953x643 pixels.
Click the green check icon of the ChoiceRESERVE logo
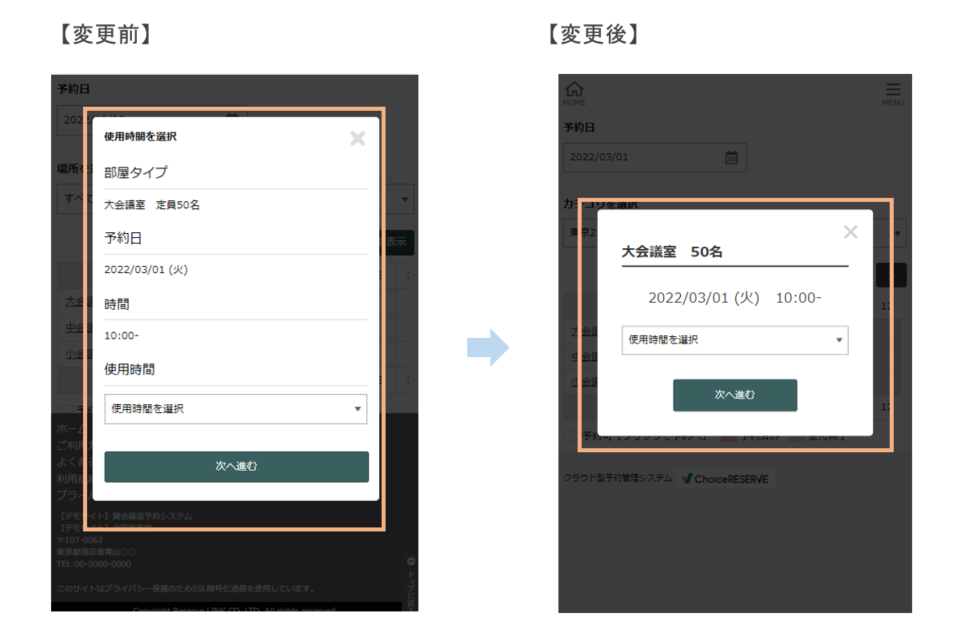pyautogui.click(x=686, y=478)
